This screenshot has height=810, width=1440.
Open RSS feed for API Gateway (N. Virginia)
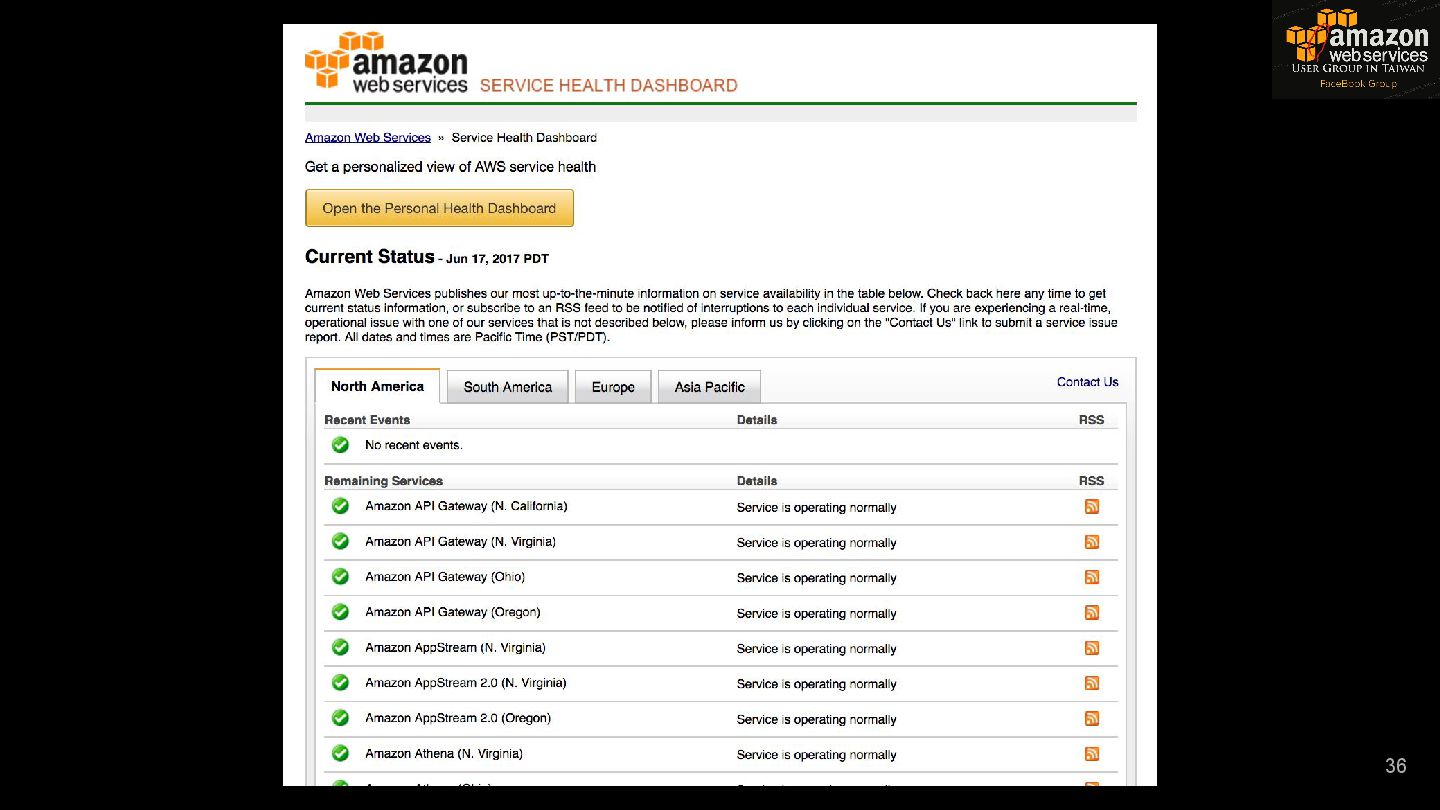click(1091, 542)
